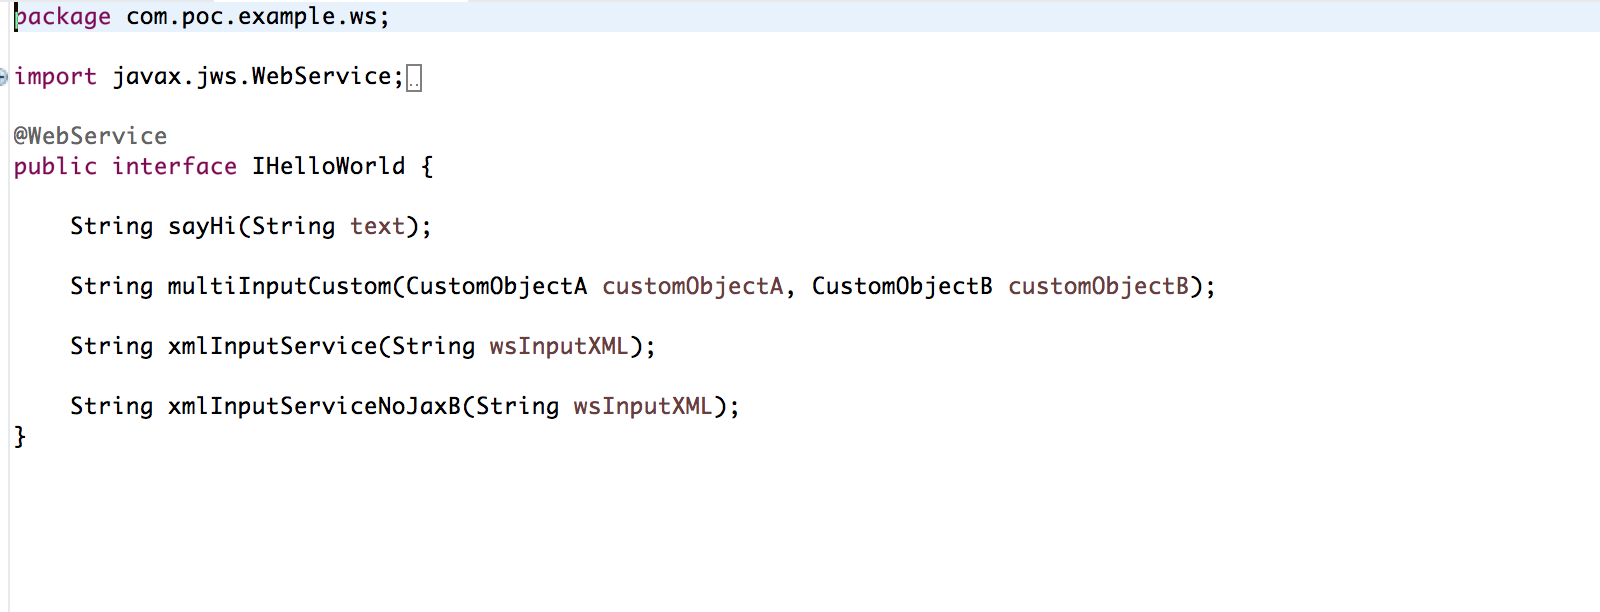Click the public keyword
Viewport: 1600px width, 612px height.
click(55, 166)
